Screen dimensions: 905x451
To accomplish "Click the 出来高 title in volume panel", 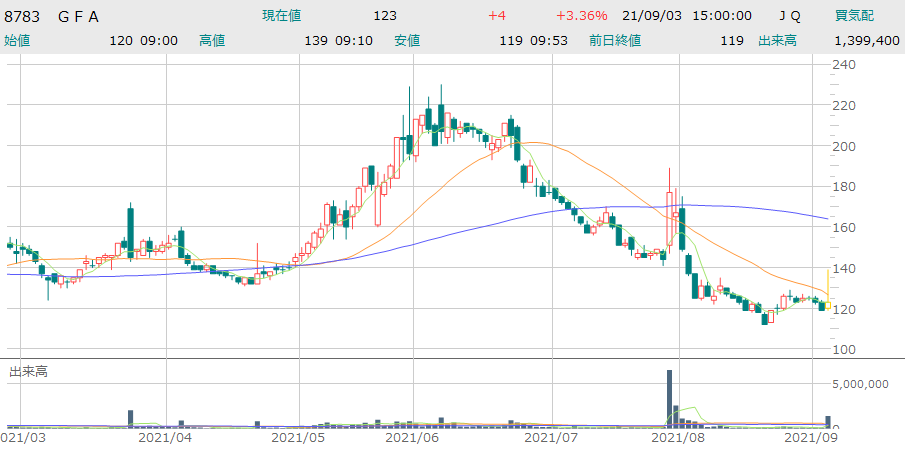I will (28, 372).
